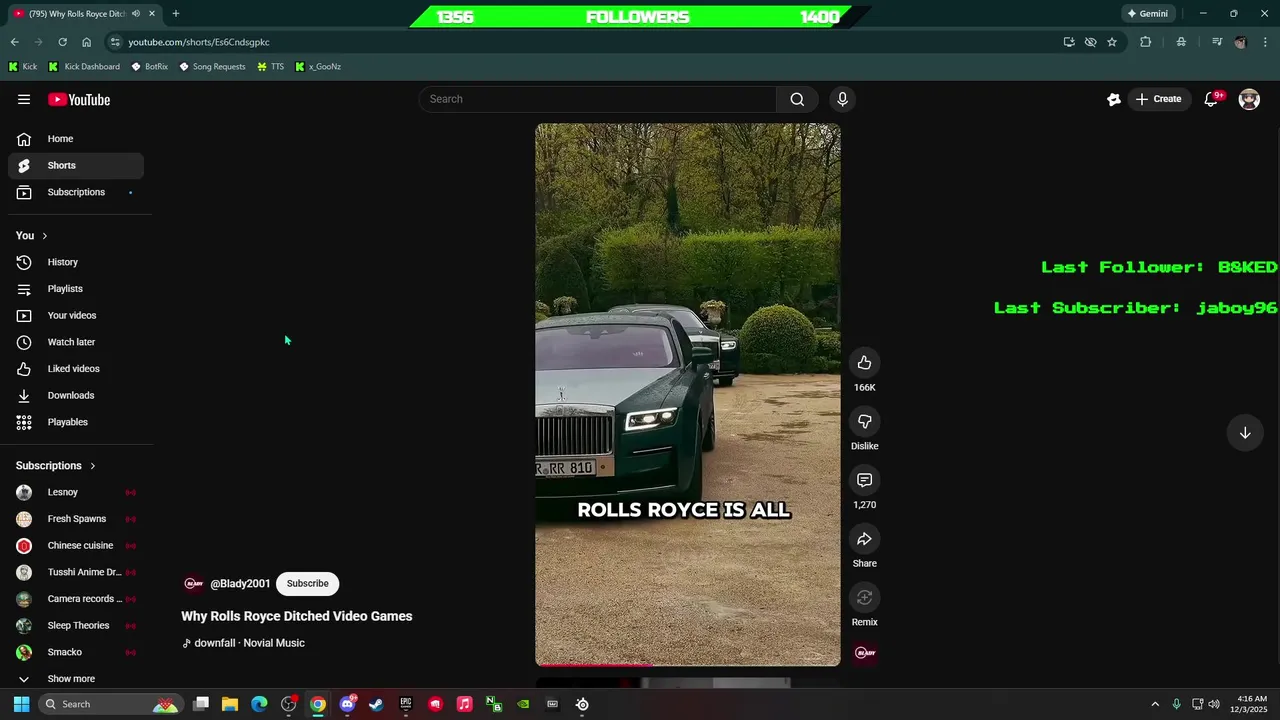Expand Show more subscriptions

[76, 679]
